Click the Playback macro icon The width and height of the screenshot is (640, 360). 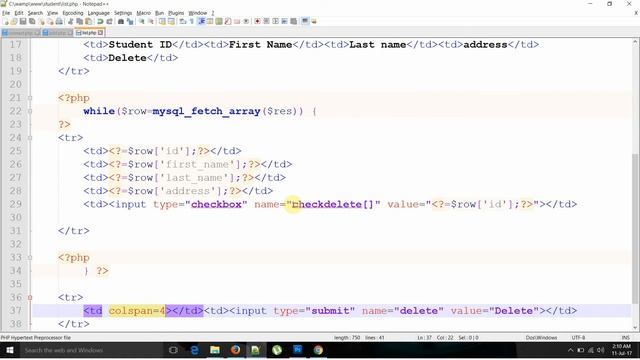[x=276, y=21]
